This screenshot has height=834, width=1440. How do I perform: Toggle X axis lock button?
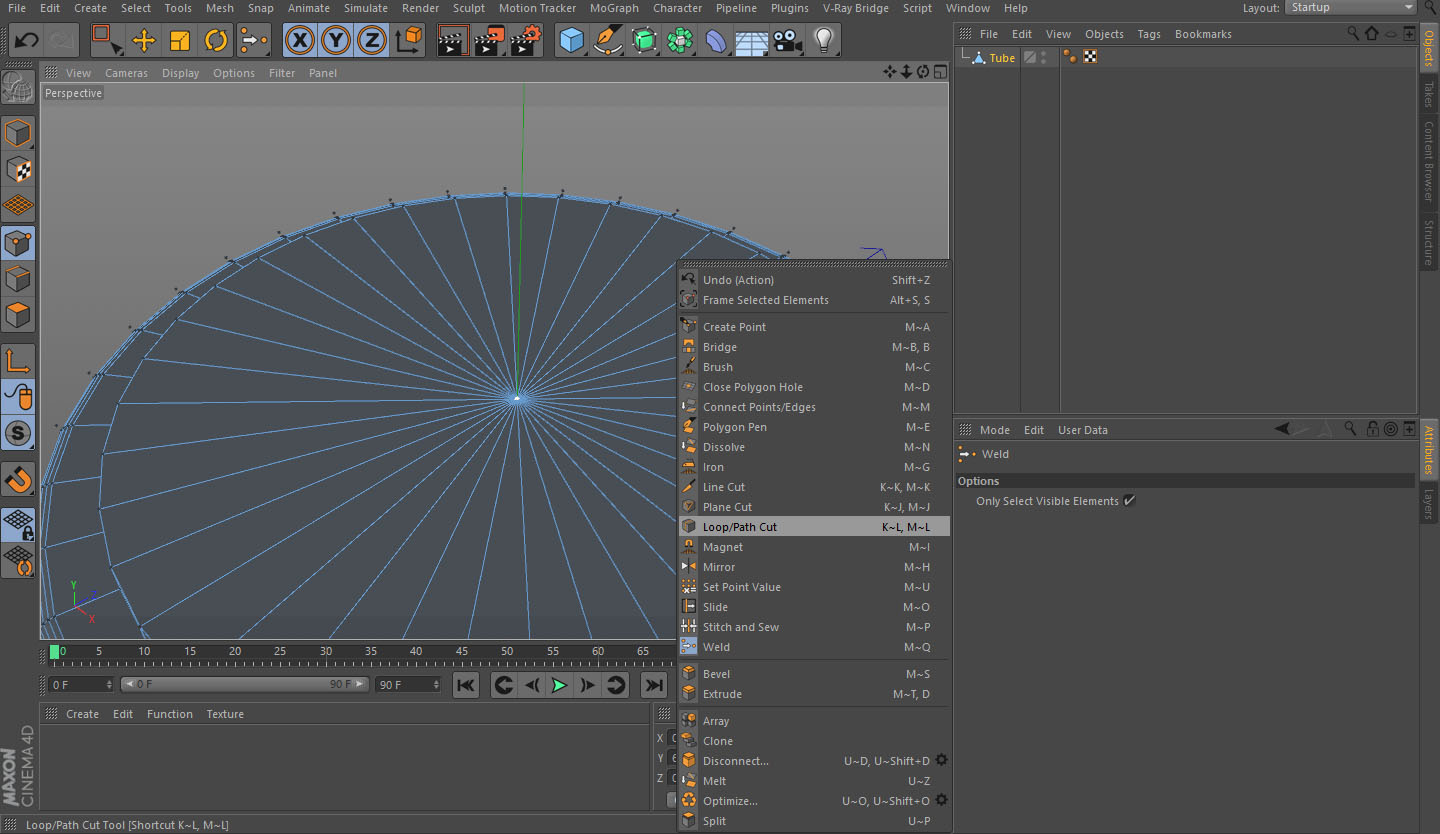pos(300,41)
